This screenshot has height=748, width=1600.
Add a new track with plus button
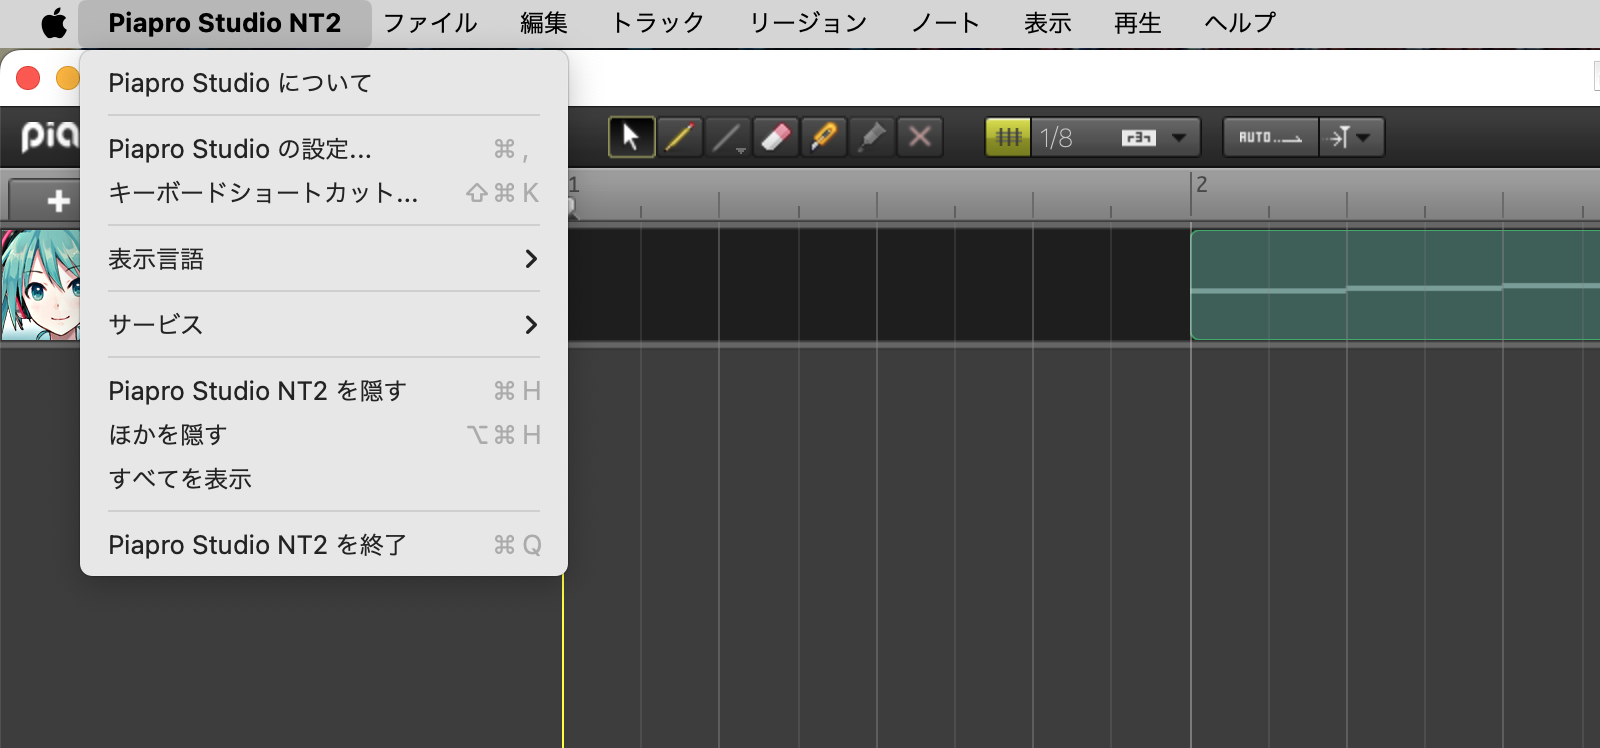58,201
